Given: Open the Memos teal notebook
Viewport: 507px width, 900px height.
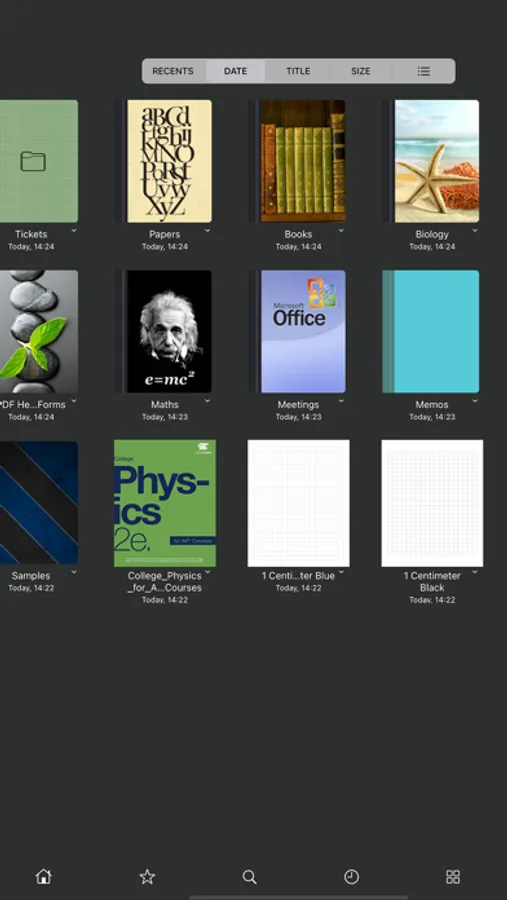Looking at the screenshot, I should coord(431,332).
